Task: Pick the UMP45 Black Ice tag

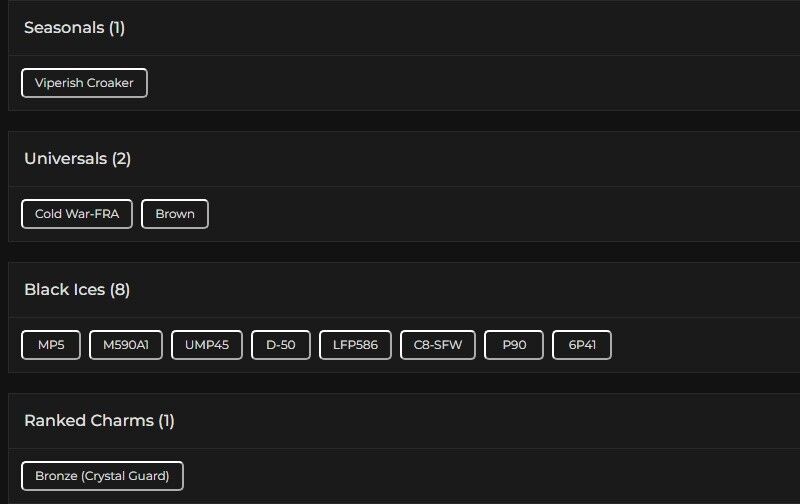Action: coord(207,345)
